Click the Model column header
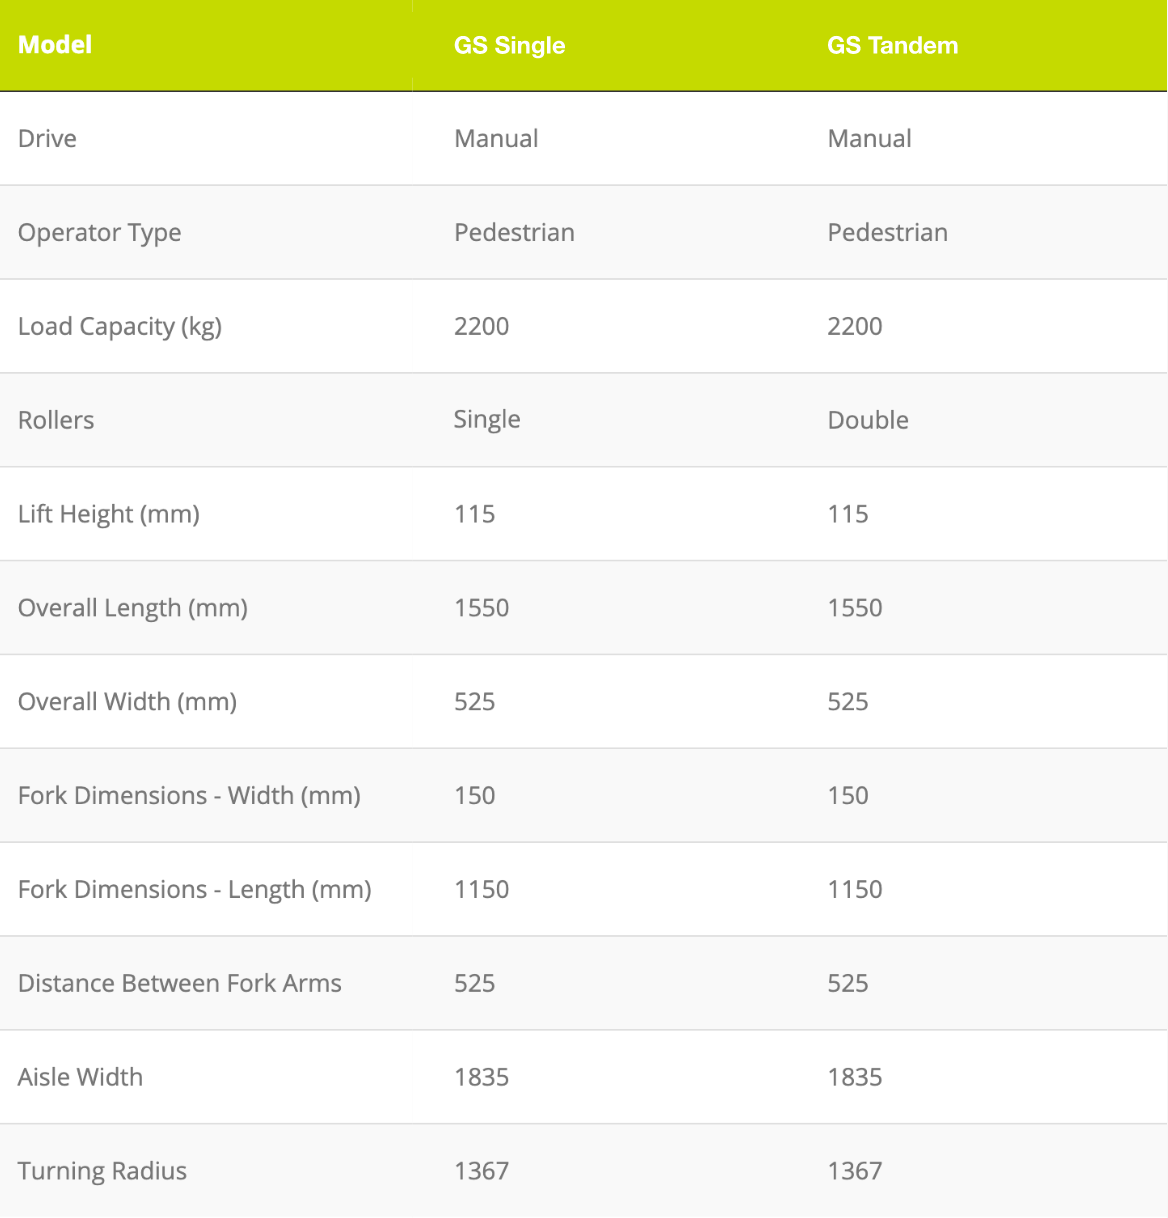 click(x=55, y=45)
